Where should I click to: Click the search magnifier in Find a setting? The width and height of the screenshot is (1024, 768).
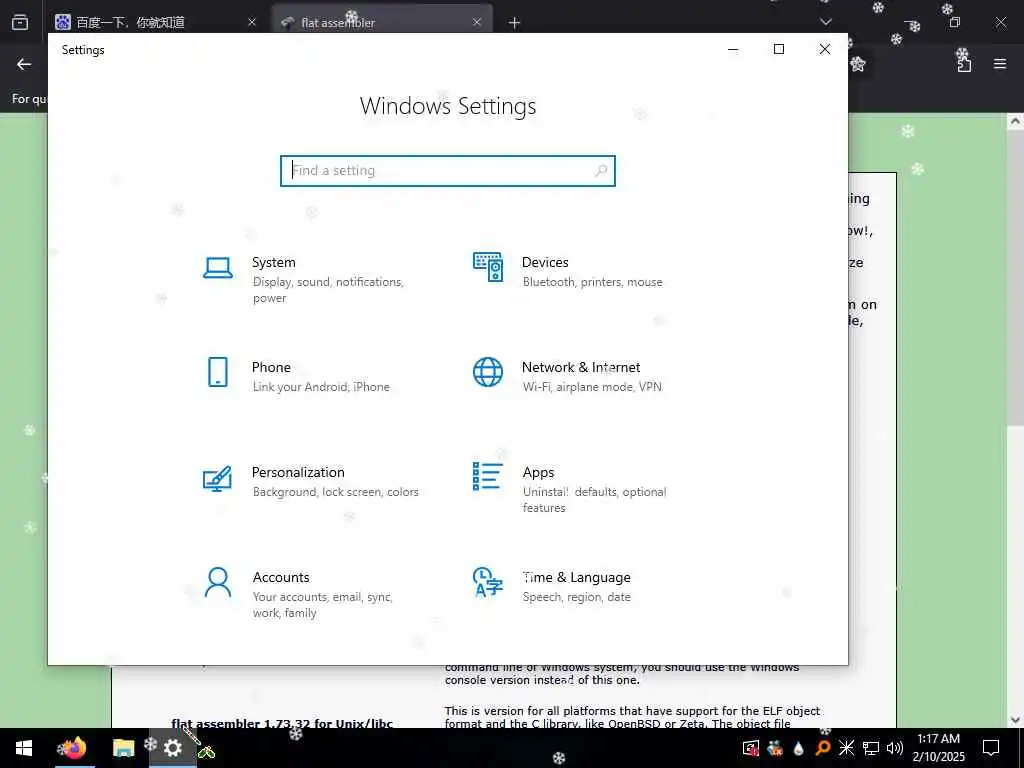(601, 170)
